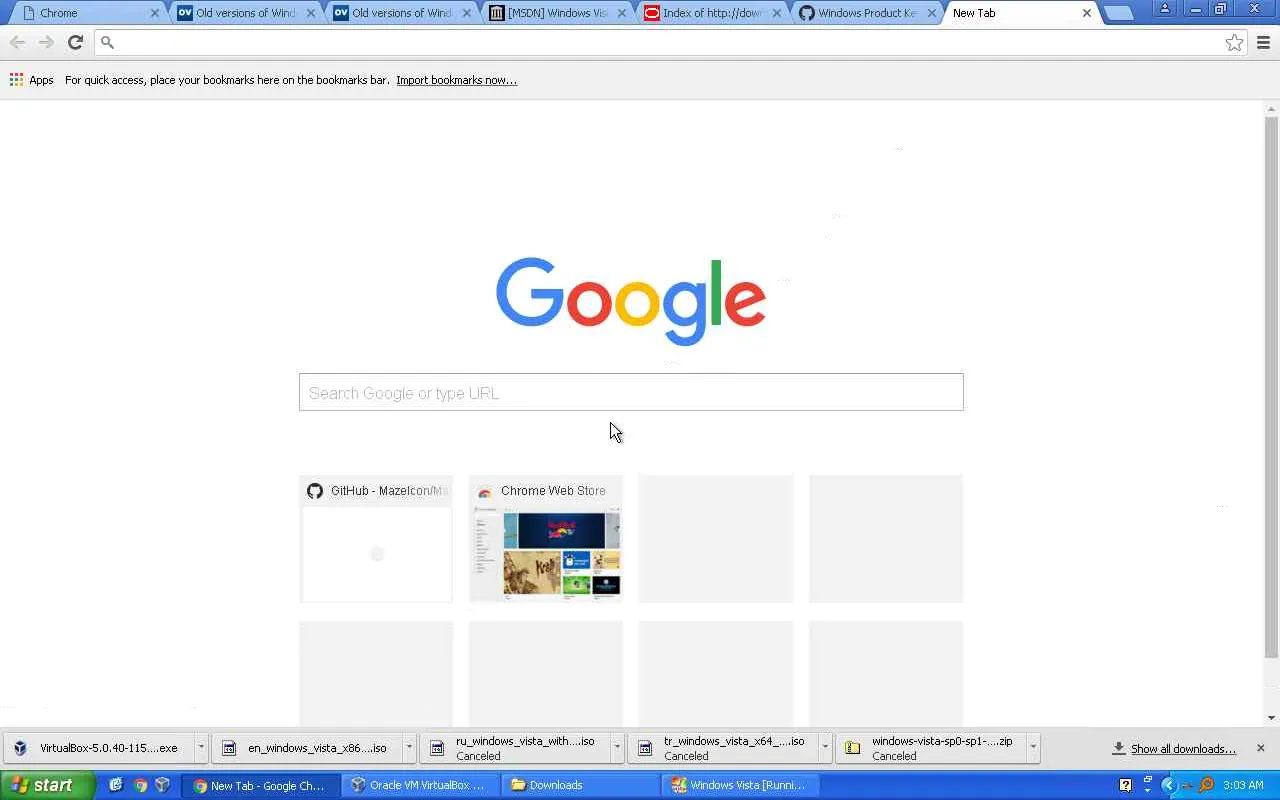Click 'Show all downloads...' link

1183,749
